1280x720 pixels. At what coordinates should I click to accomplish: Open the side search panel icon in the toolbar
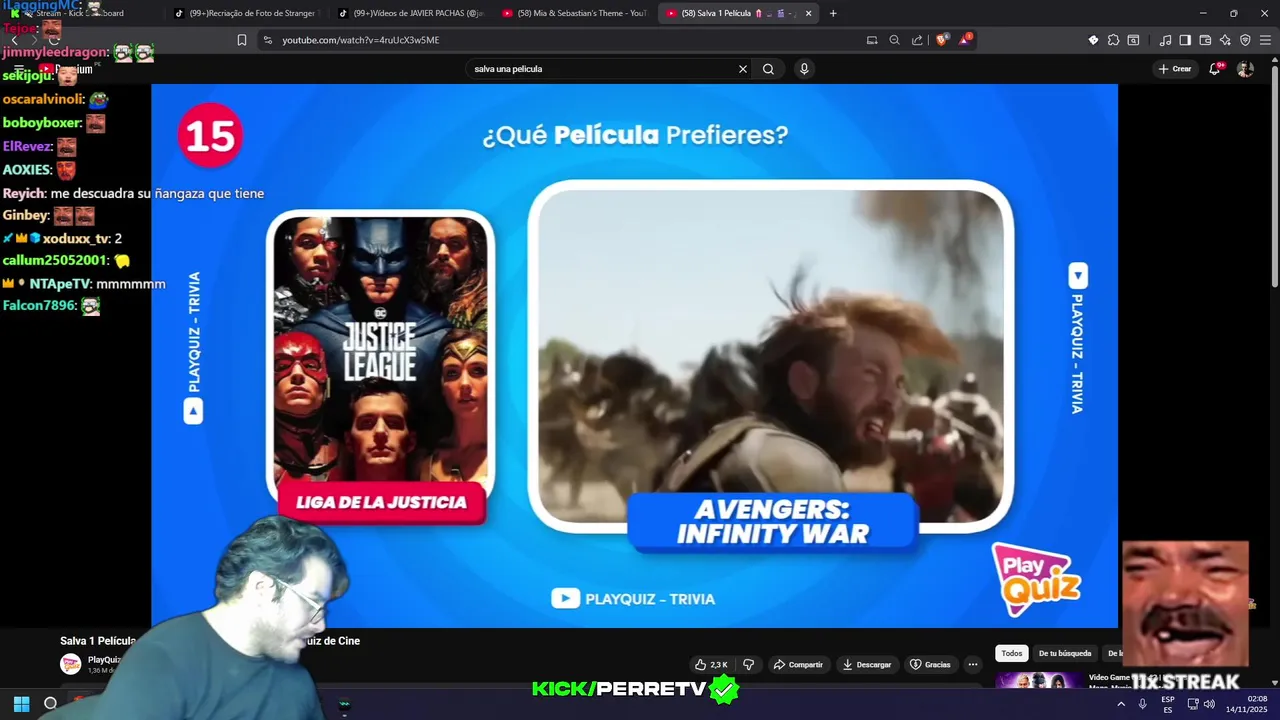(x=1133, y=40)
